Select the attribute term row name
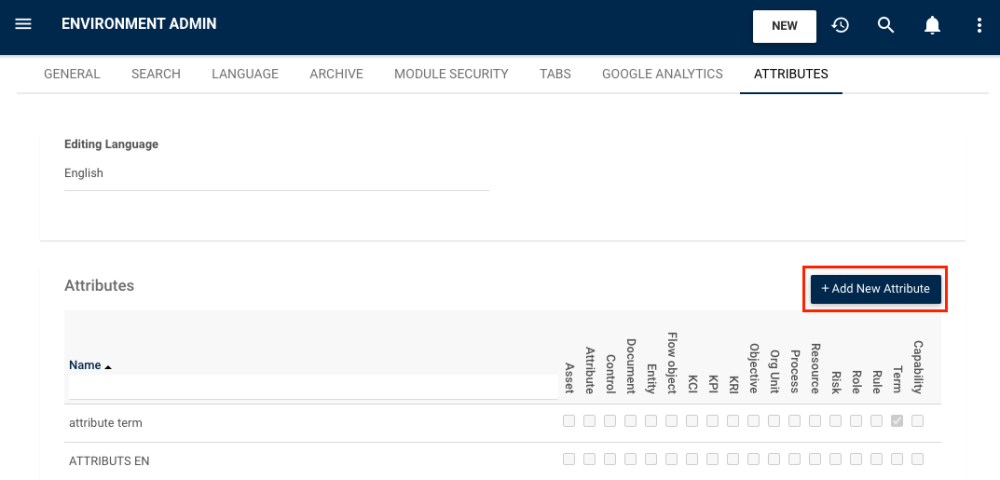This screenshot has width=1000, height=480. pos(105,423)
